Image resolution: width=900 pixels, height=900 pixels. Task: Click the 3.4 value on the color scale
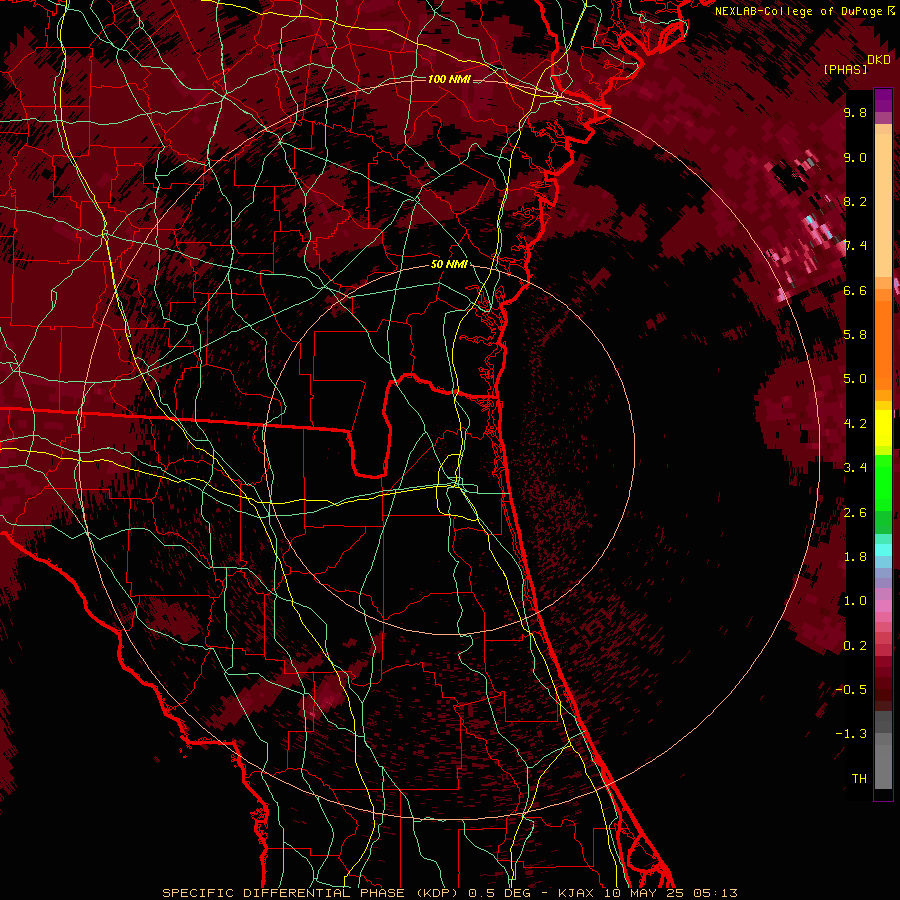pyautogui.click(x=855, y=468)
